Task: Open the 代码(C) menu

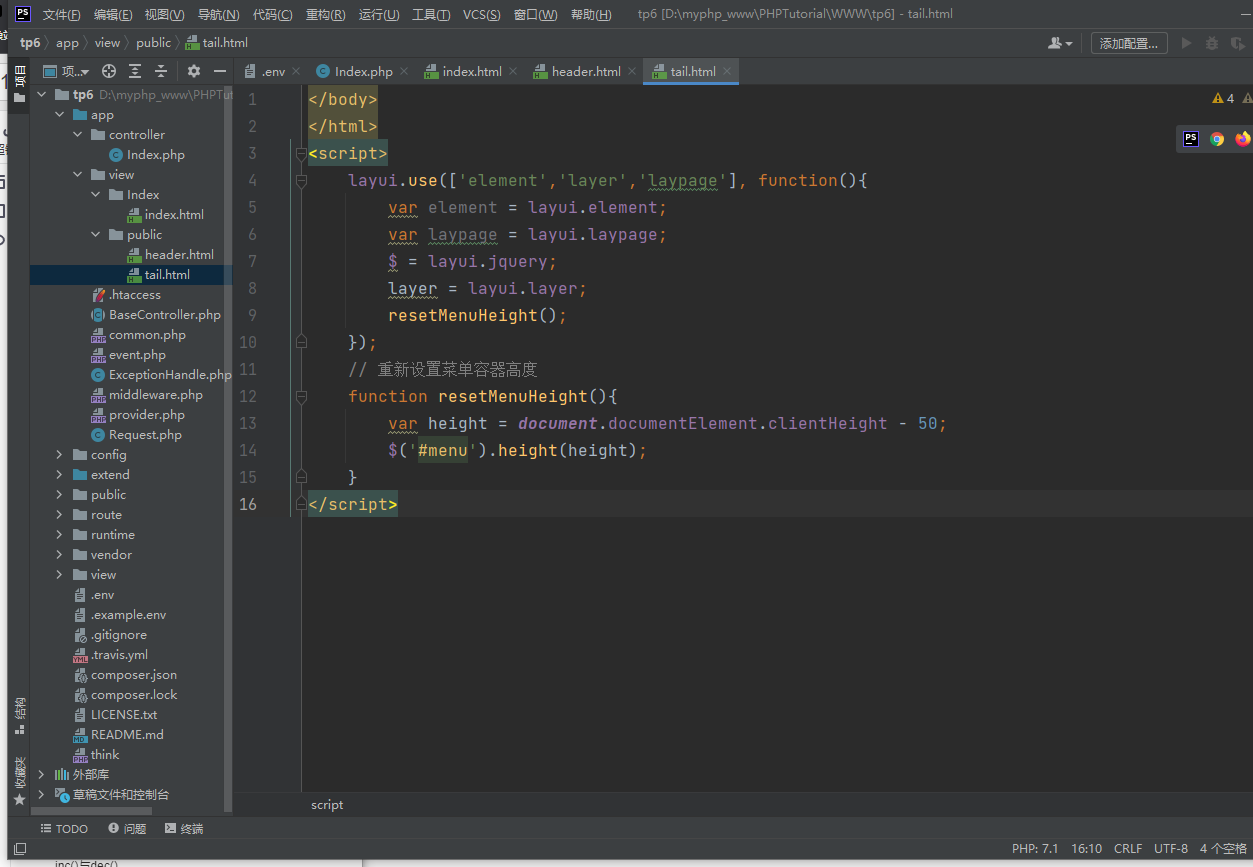Action: [x=273, y=14]
